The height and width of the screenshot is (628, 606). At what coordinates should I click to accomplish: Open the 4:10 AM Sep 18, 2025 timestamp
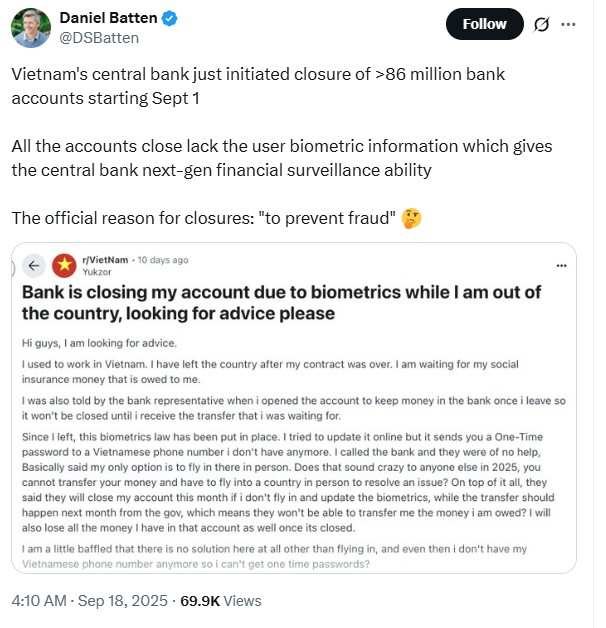[89, 601]
